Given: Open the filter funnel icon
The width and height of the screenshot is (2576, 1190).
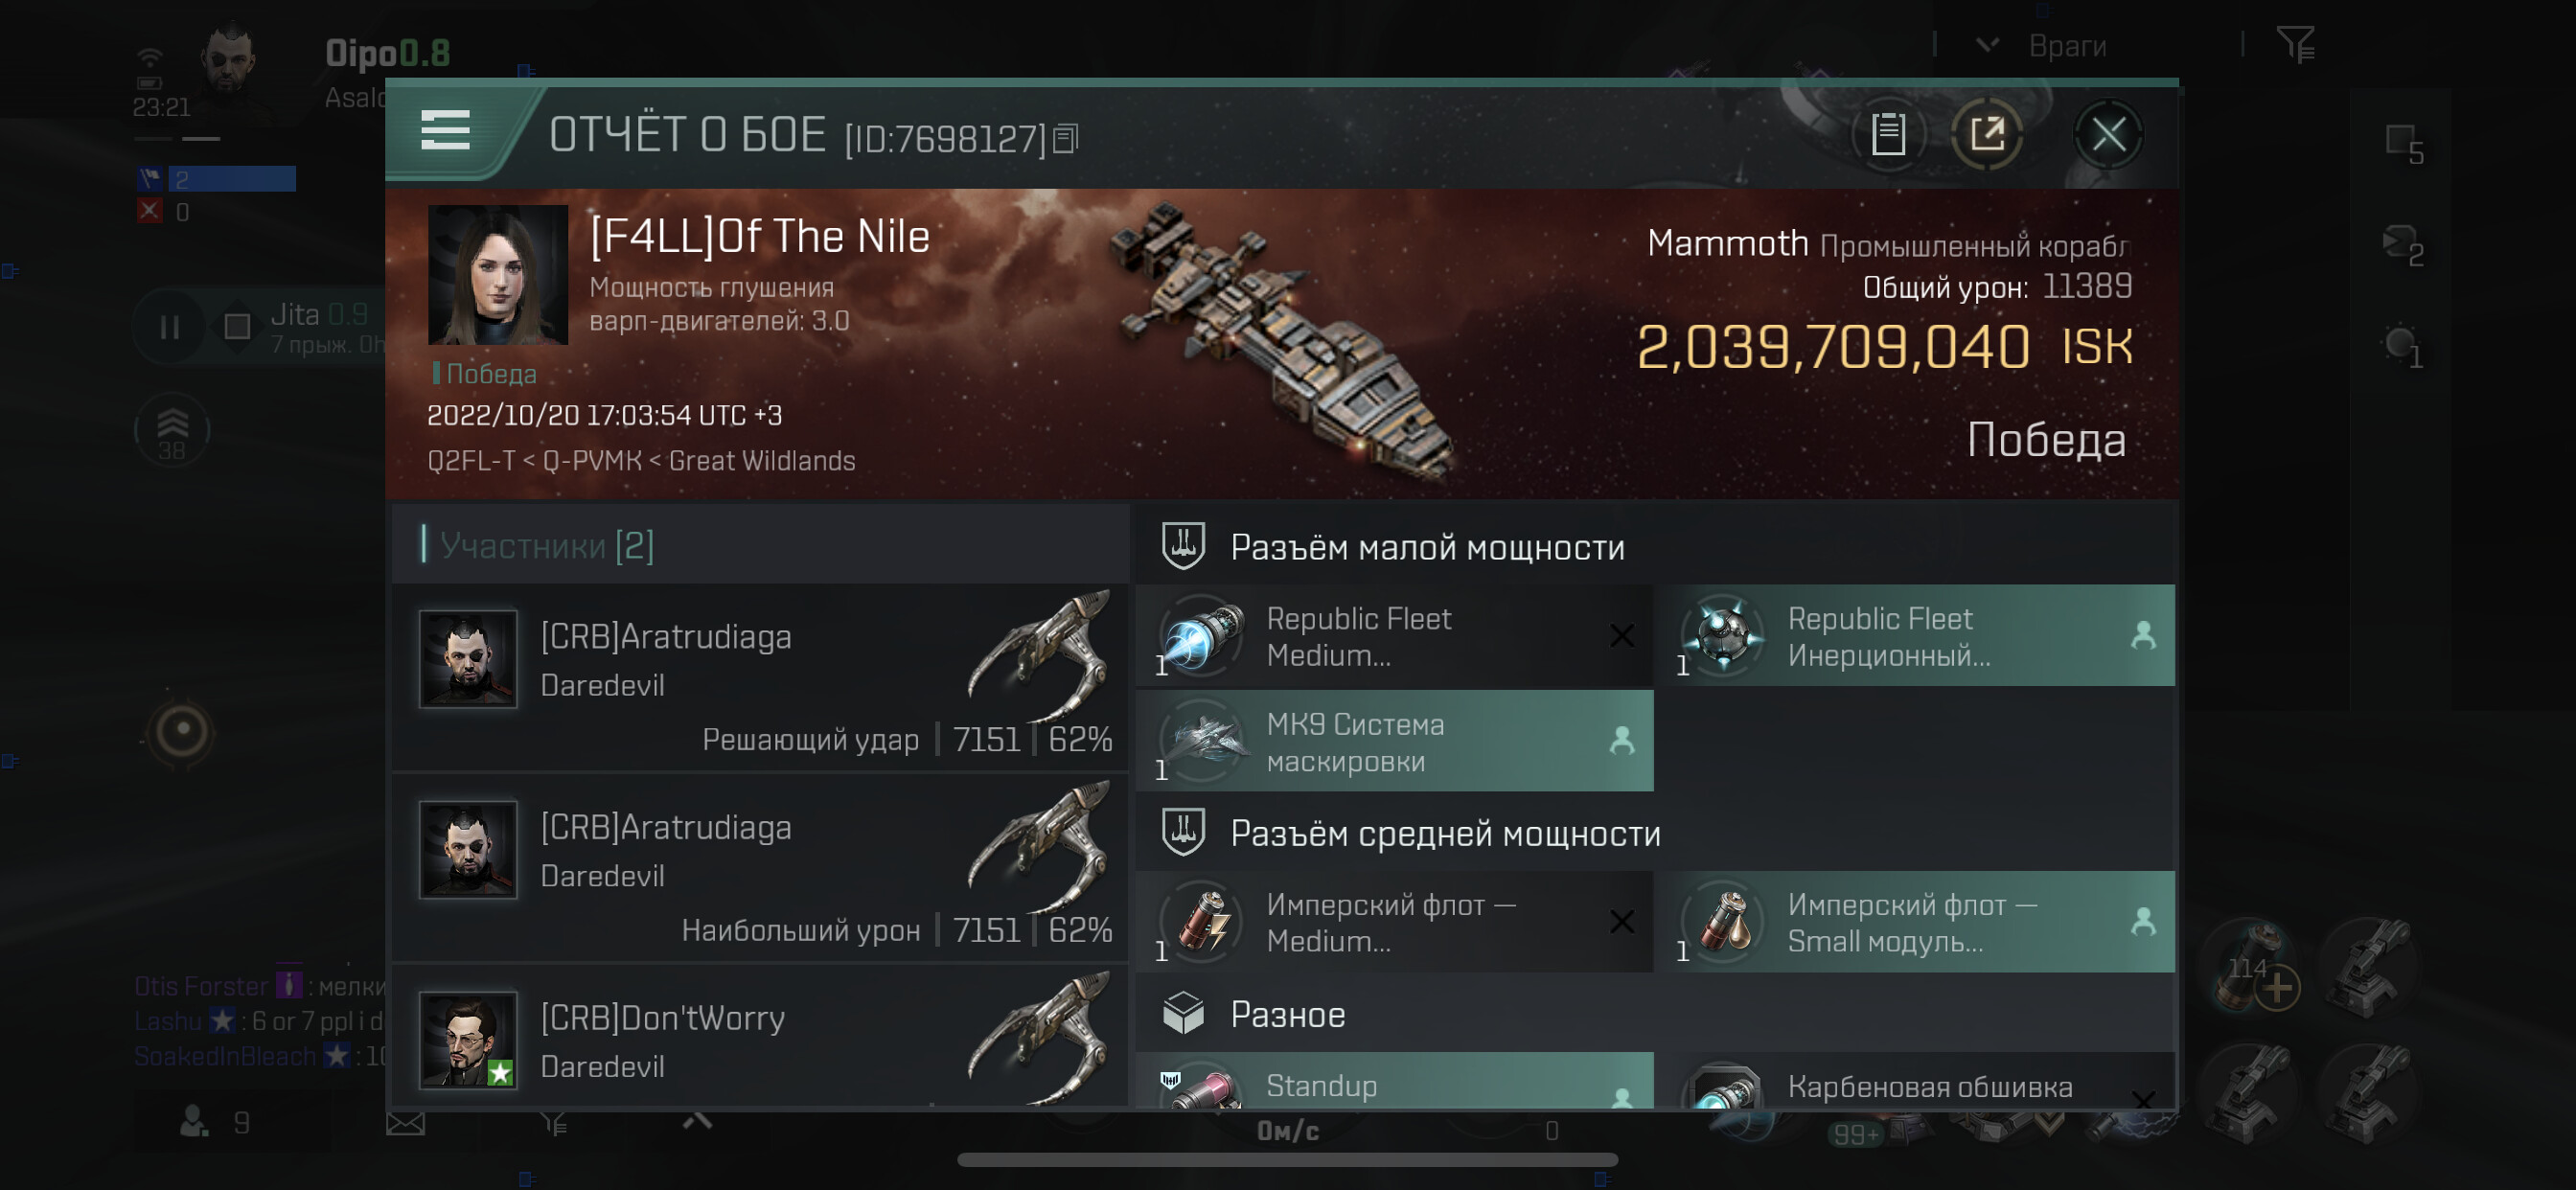Looking at the screenshot, I should 2295,44.
